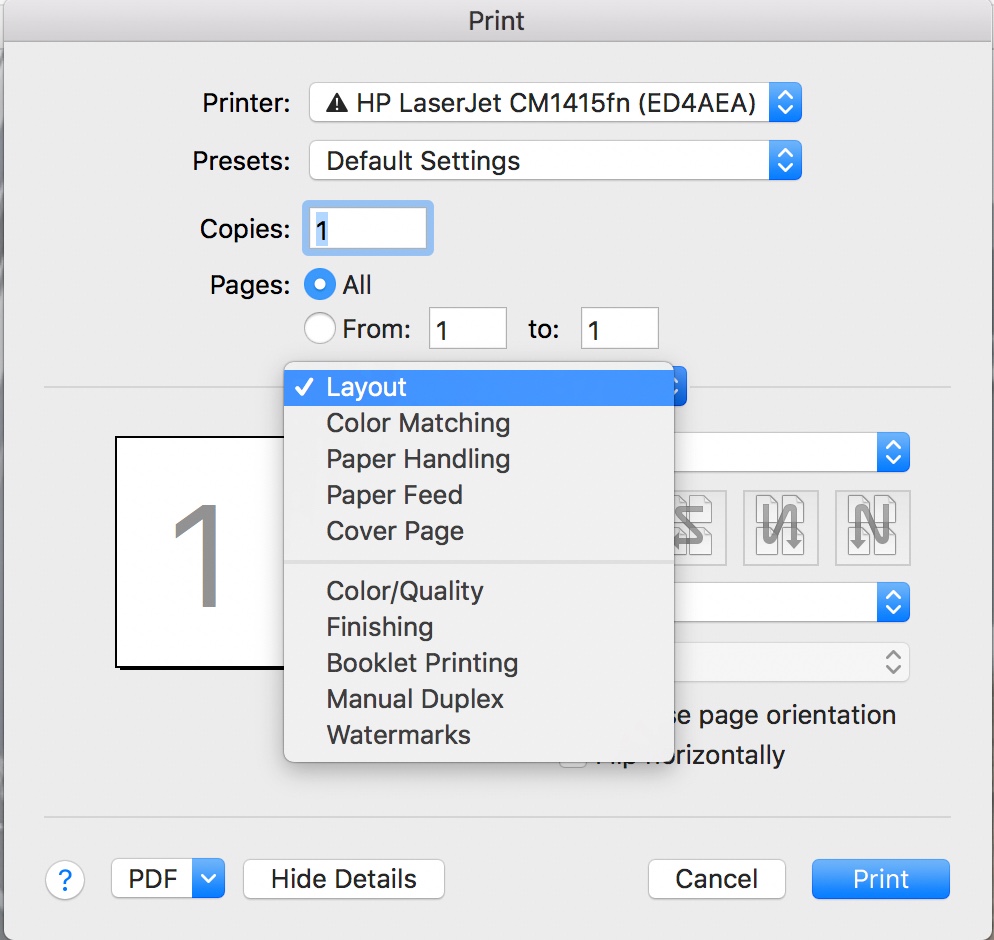Click the warning triangle beside the printer name
The width and height of the screenshot is (994, 940).
tap(337, 103)
